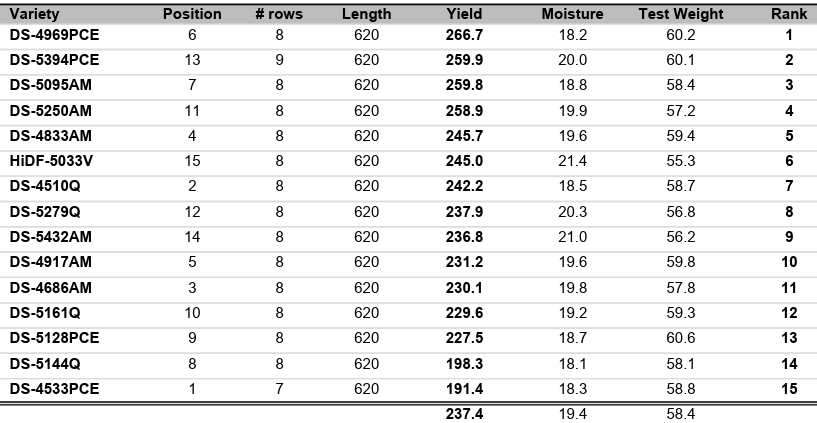Click the # rows column header
817x423 pixels.
tap(279, 15)
